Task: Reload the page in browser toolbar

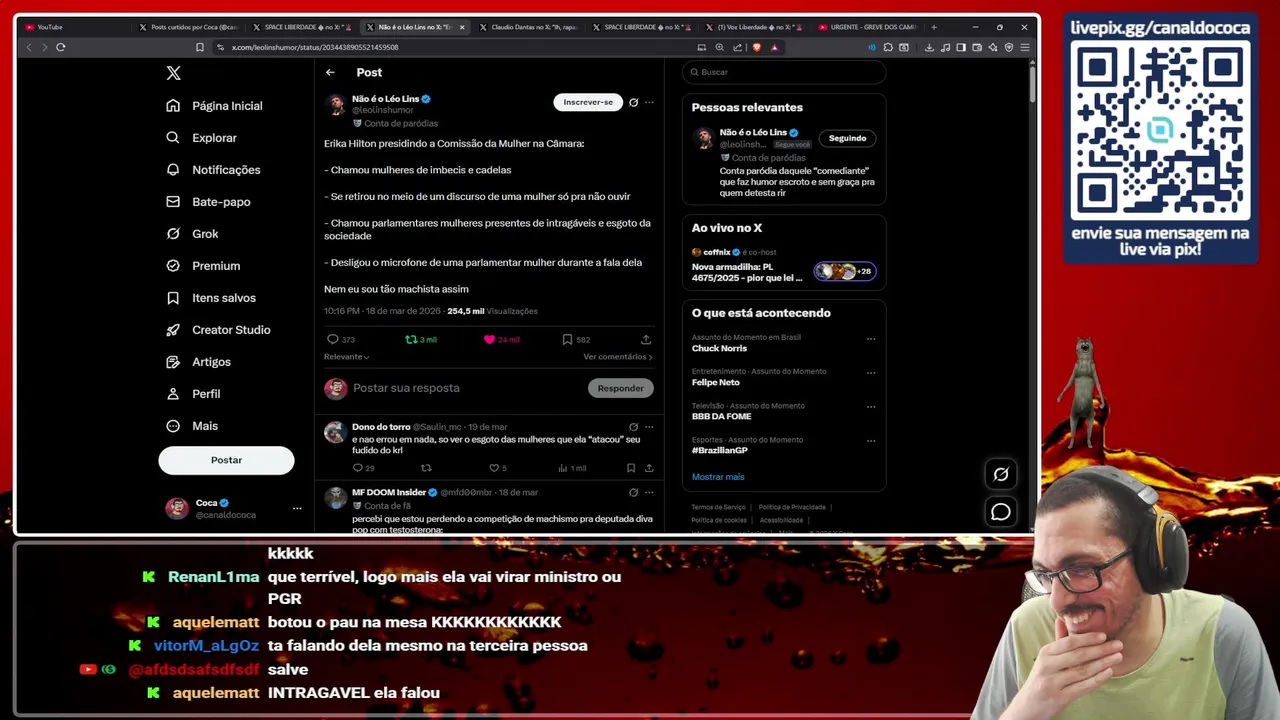Action: tap(61, 47)
